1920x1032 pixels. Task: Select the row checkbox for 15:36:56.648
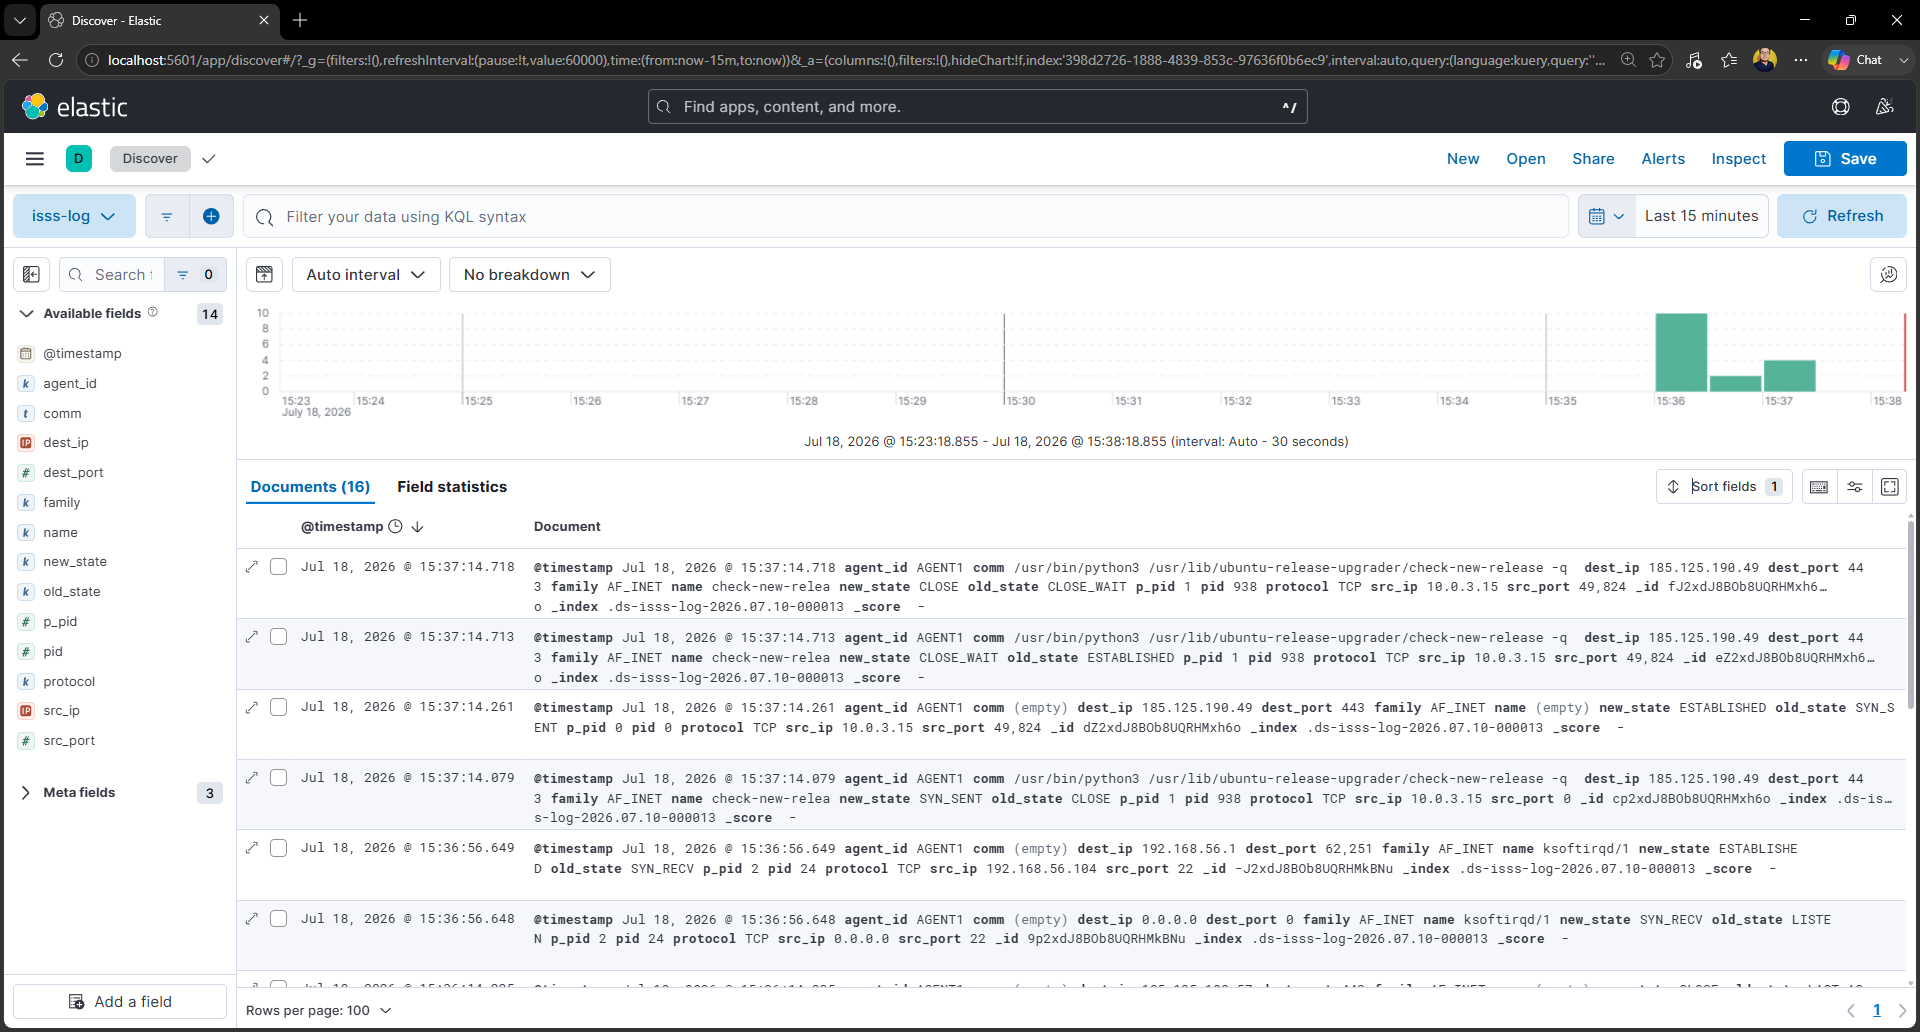[x=279, y=919]
